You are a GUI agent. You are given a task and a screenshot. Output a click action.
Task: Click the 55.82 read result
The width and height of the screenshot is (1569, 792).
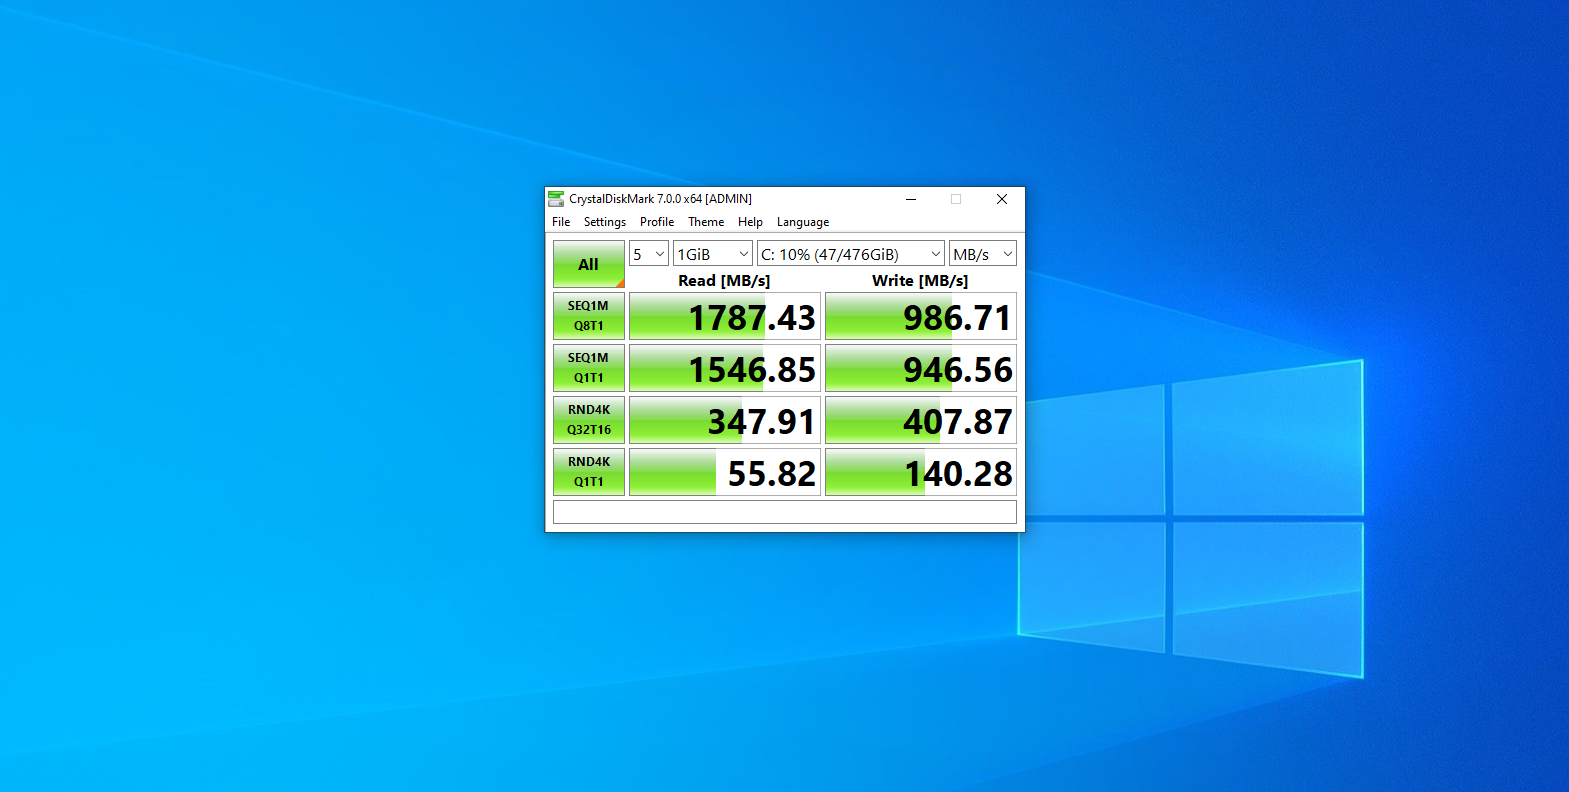(725, 472)
